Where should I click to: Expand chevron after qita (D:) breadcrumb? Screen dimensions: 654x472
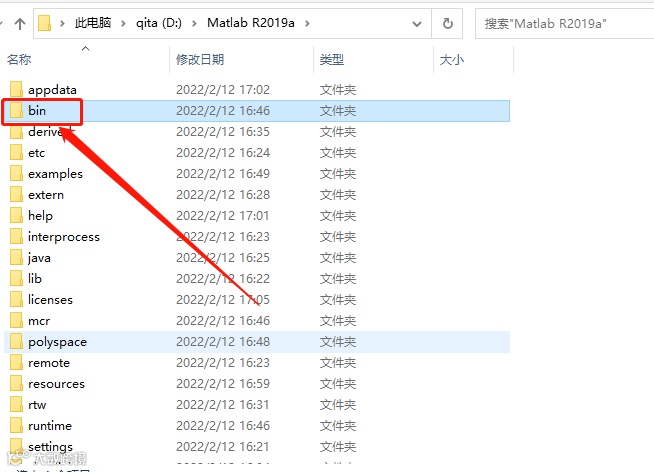pos(194,23)
